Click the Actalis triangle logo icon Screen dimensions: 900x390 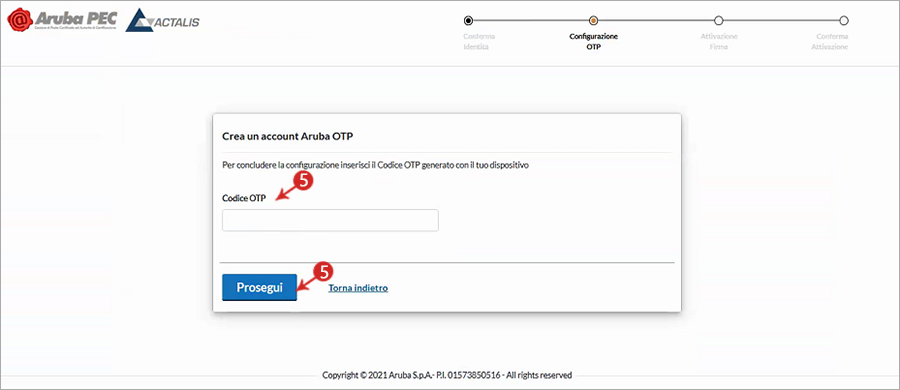click(139, 20)
